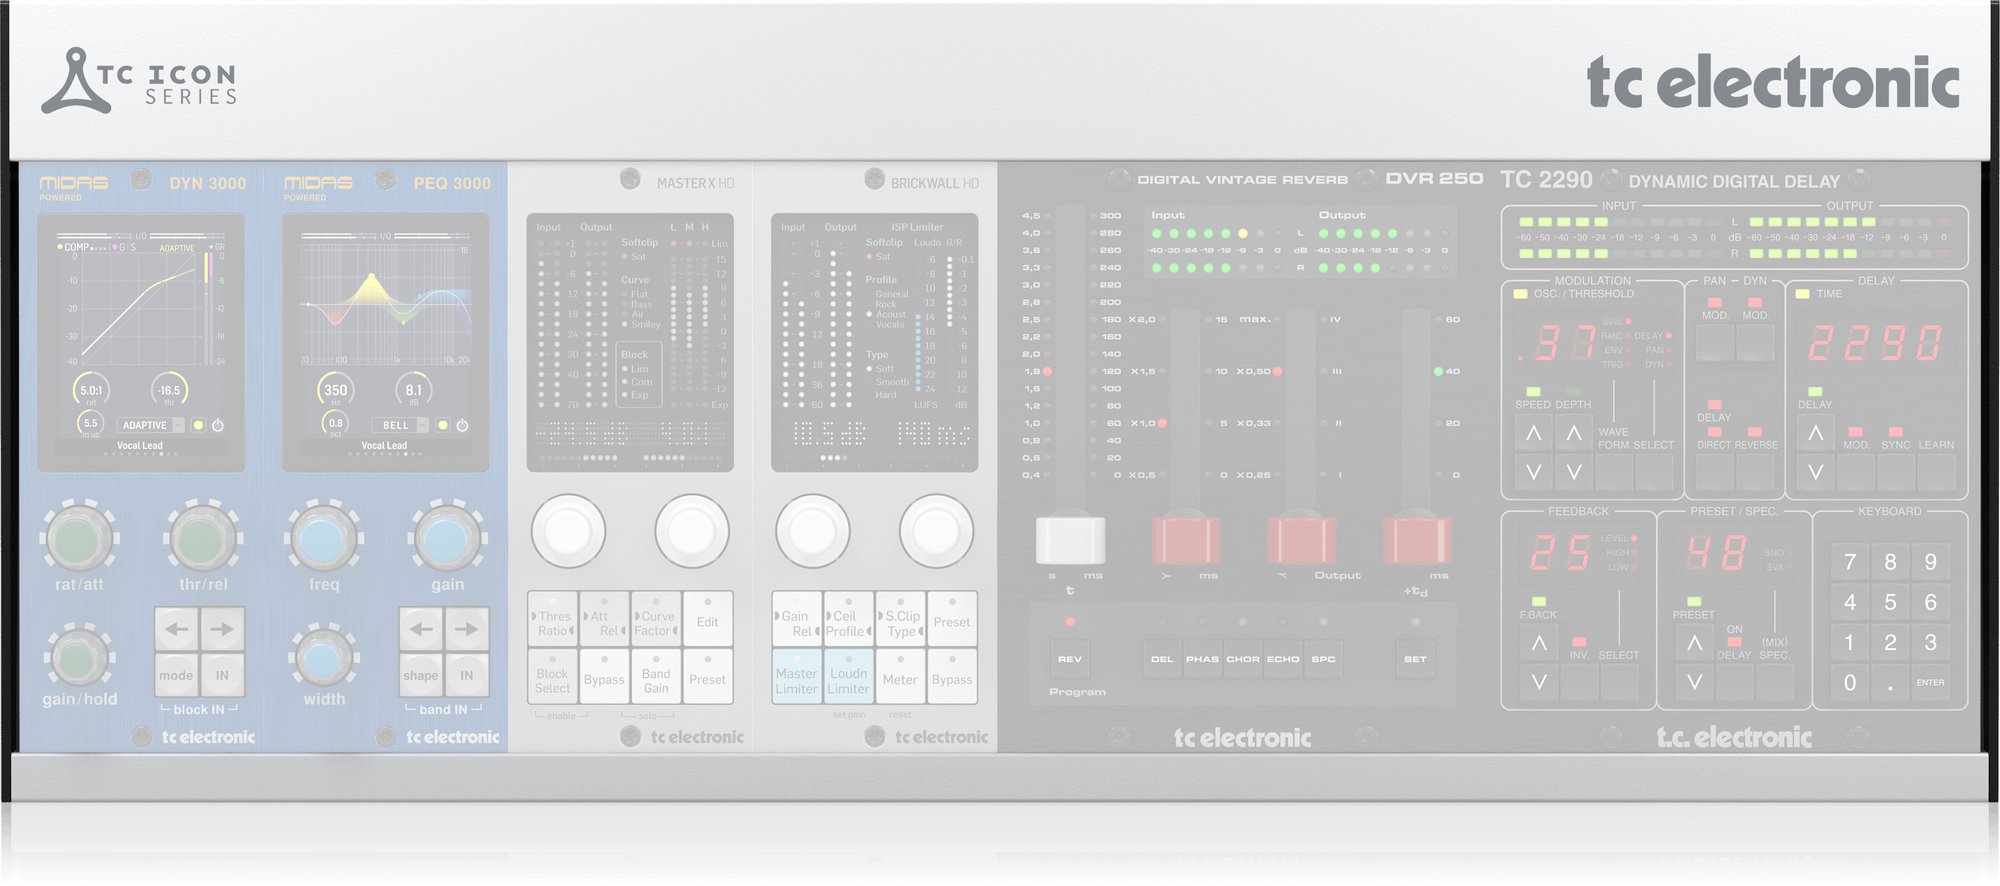The image size is (2000, 886).
Task: Click the rat/att knob on DYN 3000
Action: click(79, 538)
